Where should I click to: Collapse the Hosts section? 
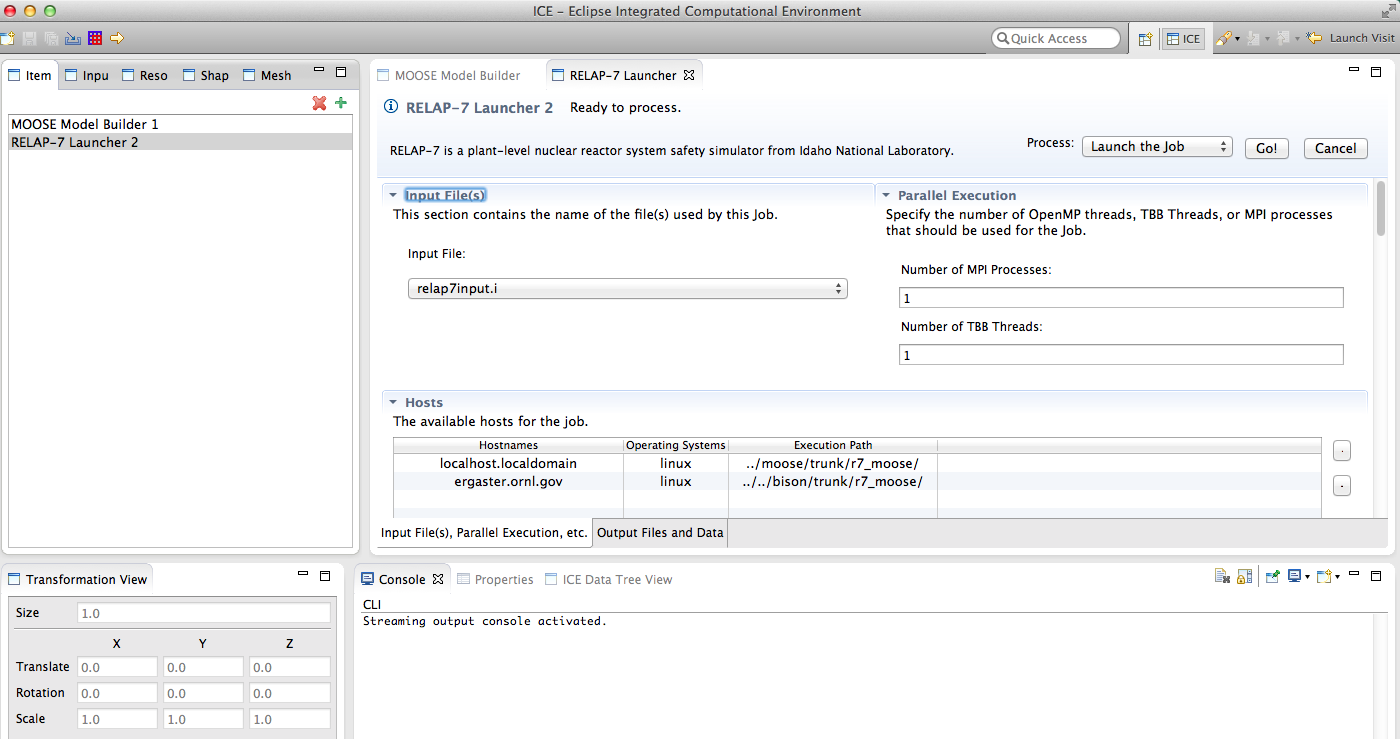[393, 403]
